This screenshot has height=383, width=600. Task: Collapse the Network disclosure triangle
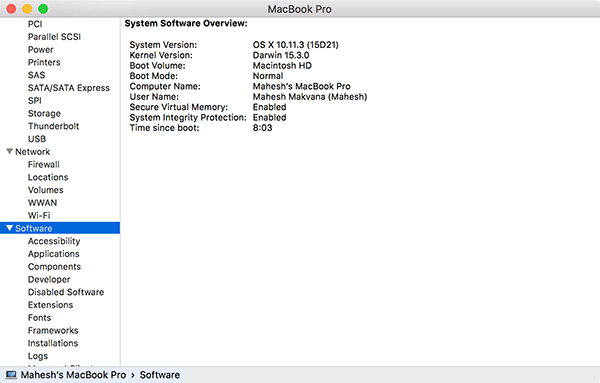point(10,152)
